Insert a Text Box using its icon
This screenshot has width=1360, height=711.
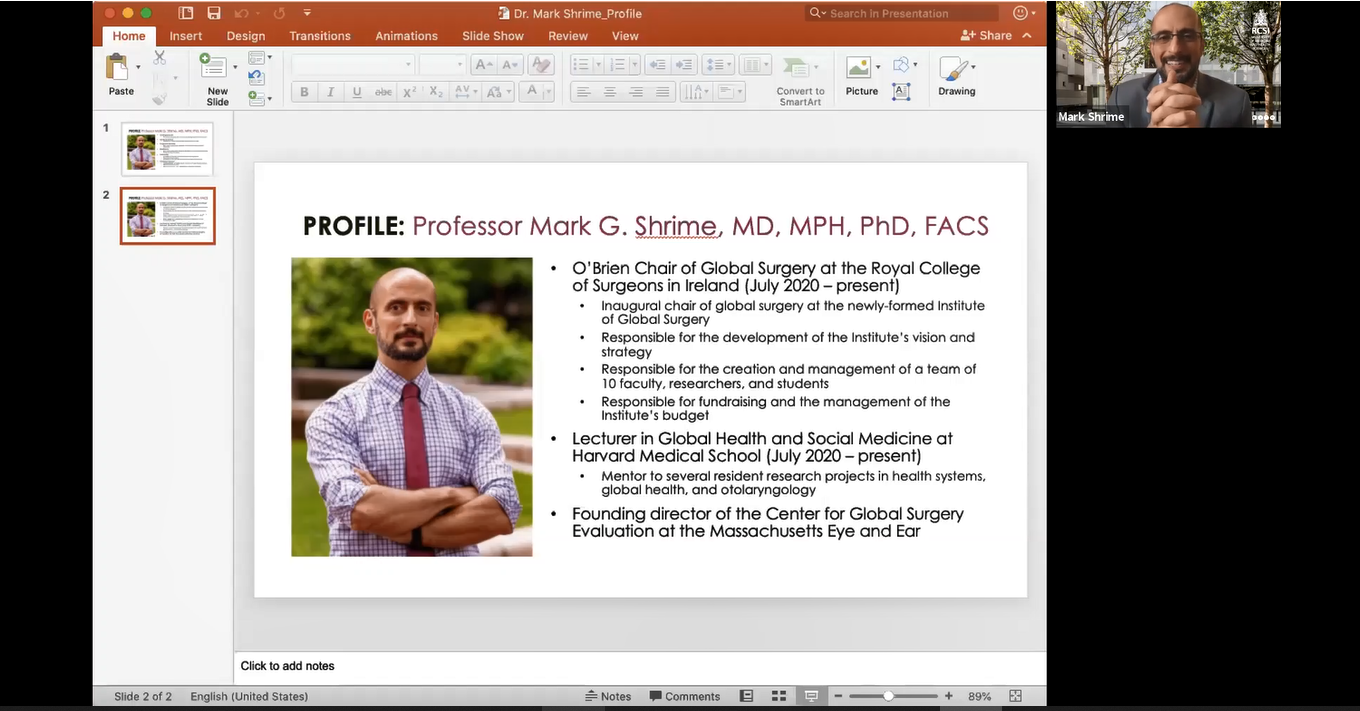(x=901, y=91)
